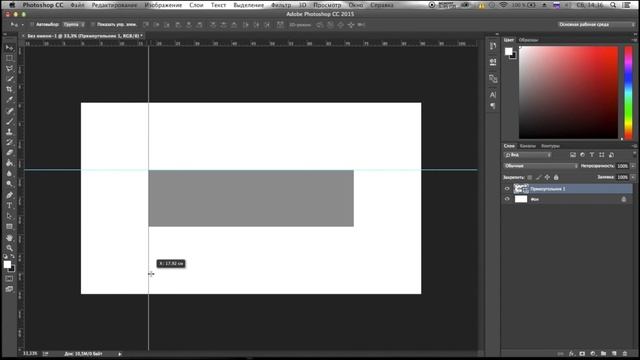Image resolution: width=640 pixels, height=360 pixels.
Task: Open fill slider dropdown arrow
Action: tap(633, 177)
